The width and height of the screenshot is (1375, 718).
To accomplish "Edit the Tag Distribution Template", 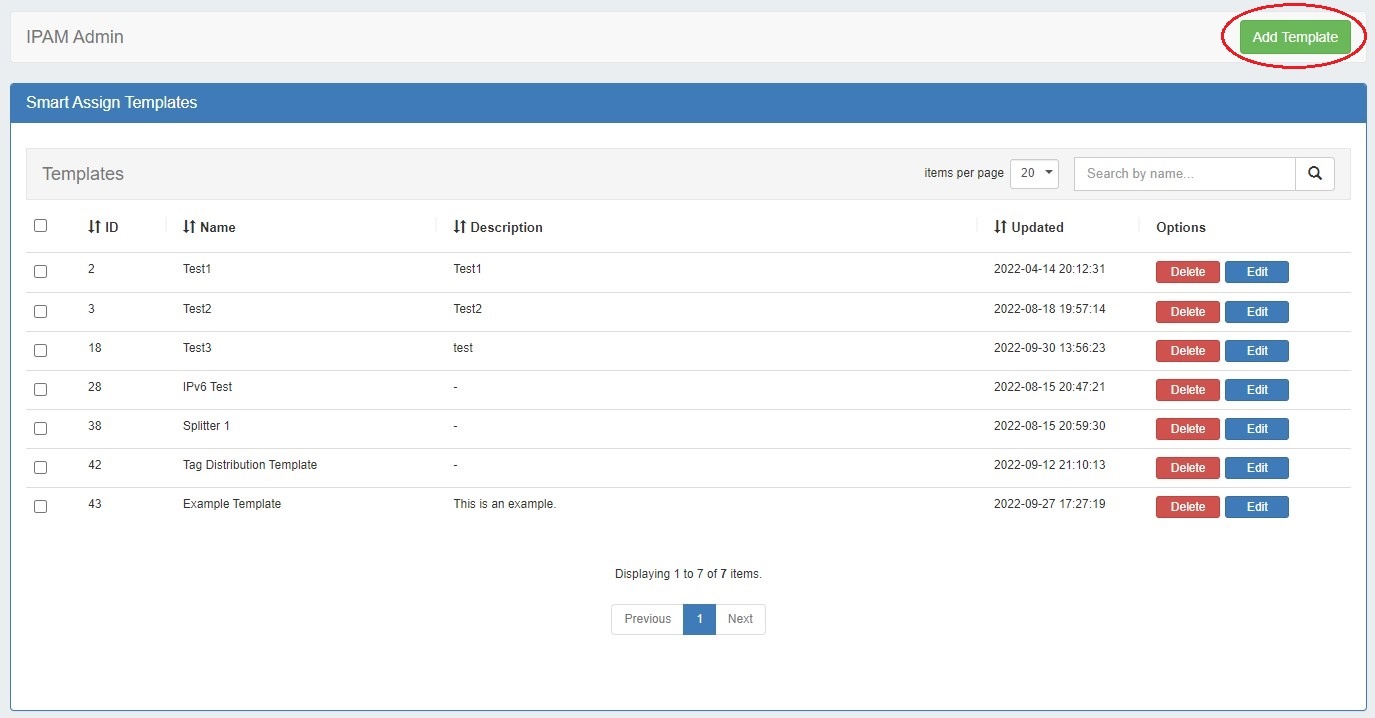I will tap(1256, 468).
